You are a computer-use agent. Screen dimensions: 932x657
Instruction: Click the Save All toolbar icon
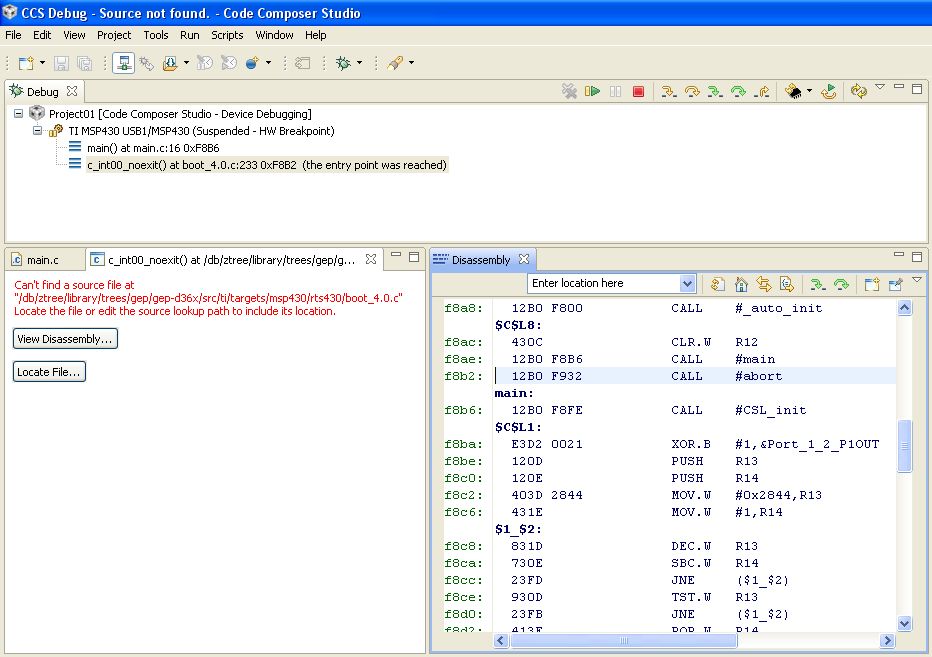84,63
